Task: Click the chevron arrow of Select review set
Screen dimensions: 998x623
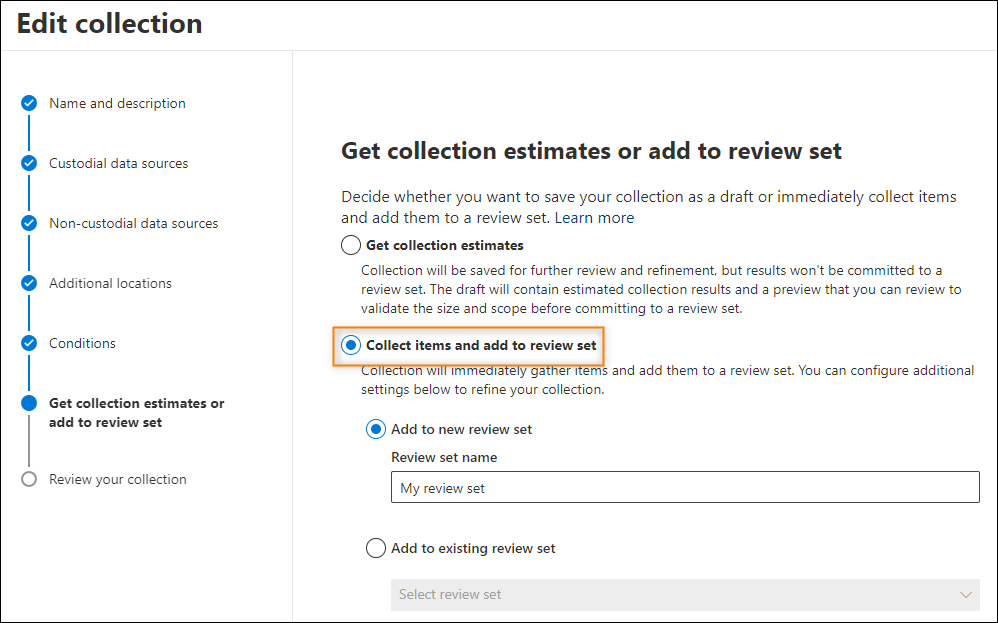Action: point(966,595)
